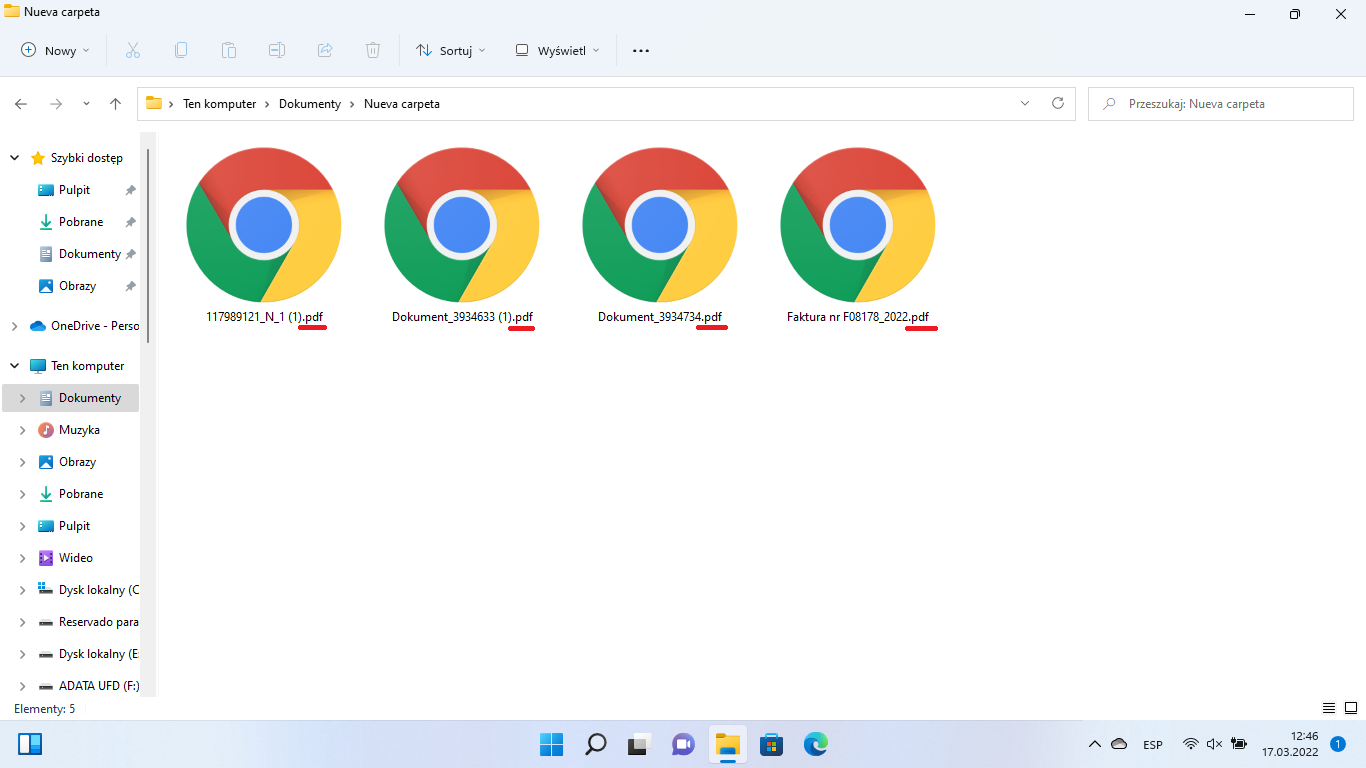
Task: Select Wideo in the navigation pane
Action: click(x=75, y=558)
